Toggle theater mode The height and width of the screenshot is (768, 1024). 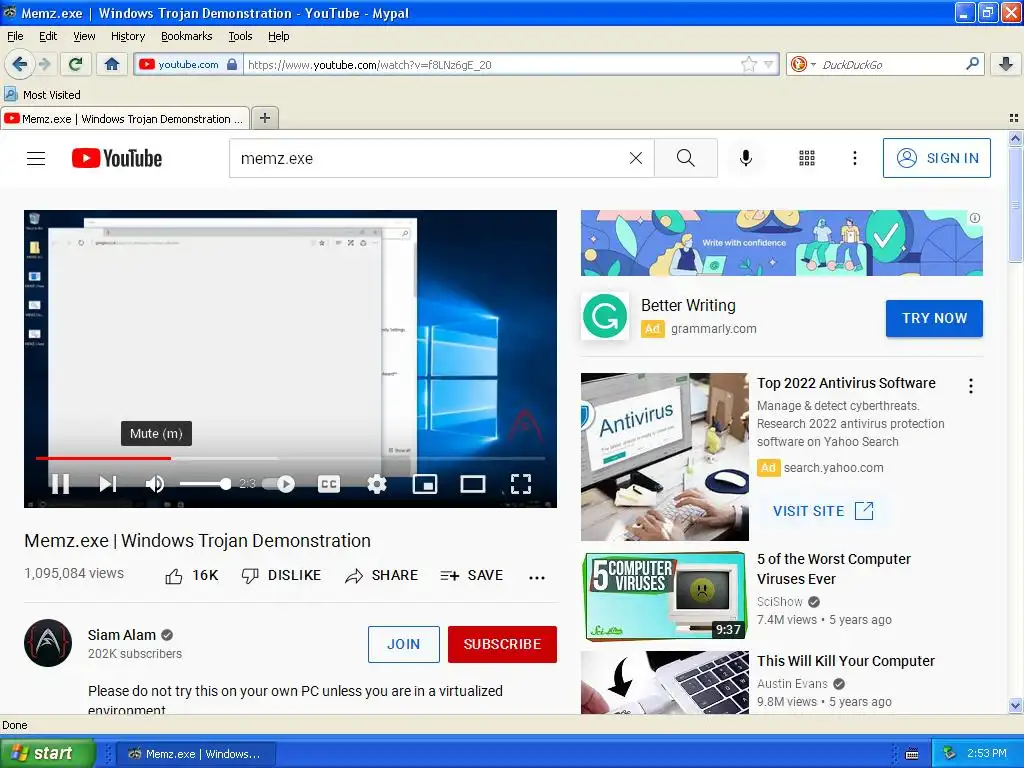pyautogui.click(x=473, y=484)
